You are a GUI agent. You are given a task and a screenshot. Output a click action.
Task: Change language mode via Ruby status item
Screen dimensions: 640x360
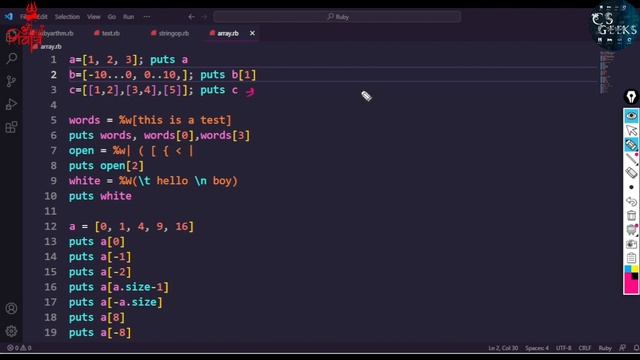click(x=605, y=348)
